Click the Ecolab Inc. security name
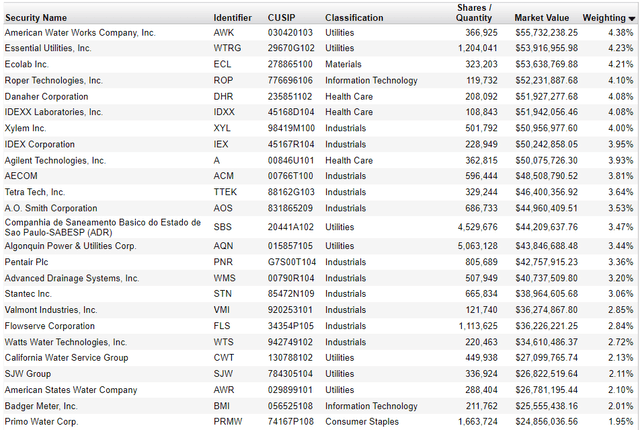The image size is (640, 430). [x=27, y=64]
